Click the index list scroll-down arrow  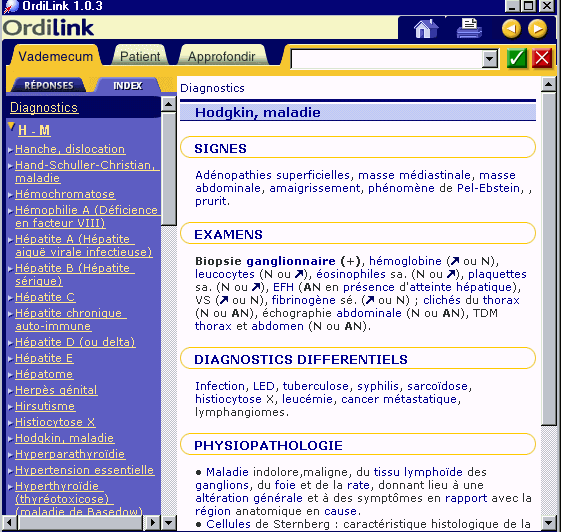pyautogui.click(x=168, y=523)
